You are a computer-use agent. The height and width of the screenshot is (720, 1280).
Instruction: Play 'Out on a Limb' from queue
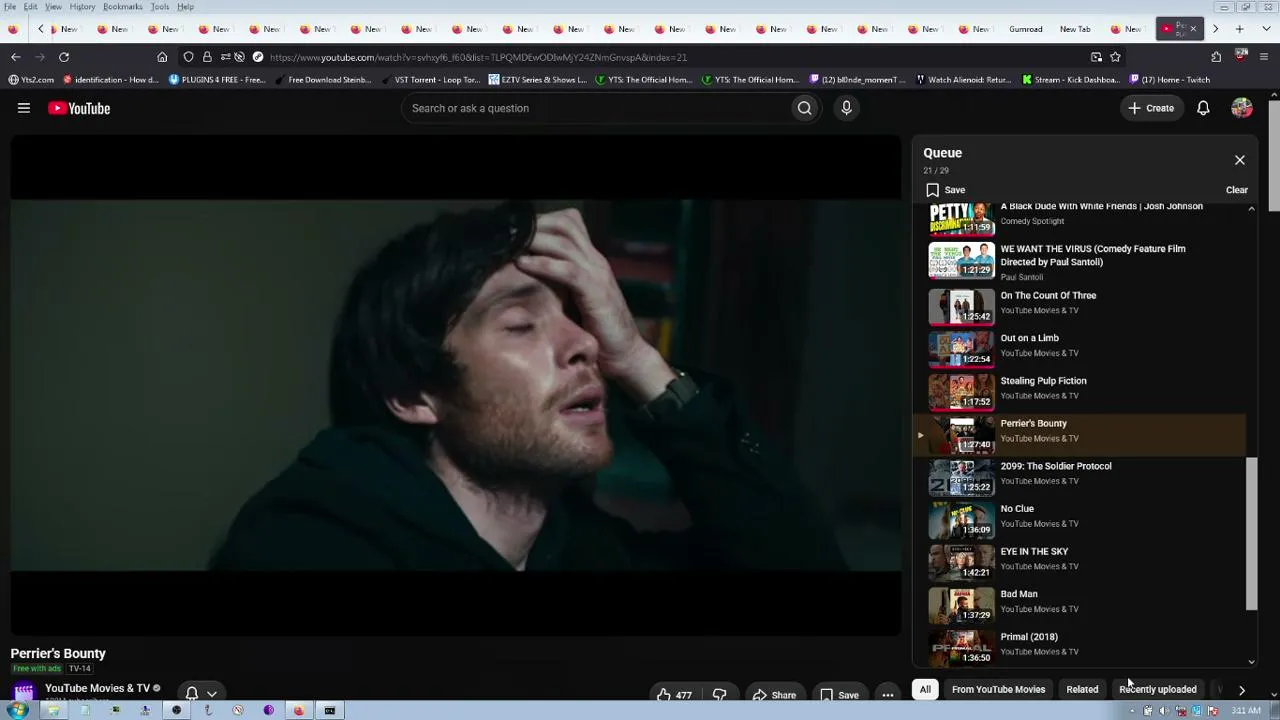point(1080,349)
